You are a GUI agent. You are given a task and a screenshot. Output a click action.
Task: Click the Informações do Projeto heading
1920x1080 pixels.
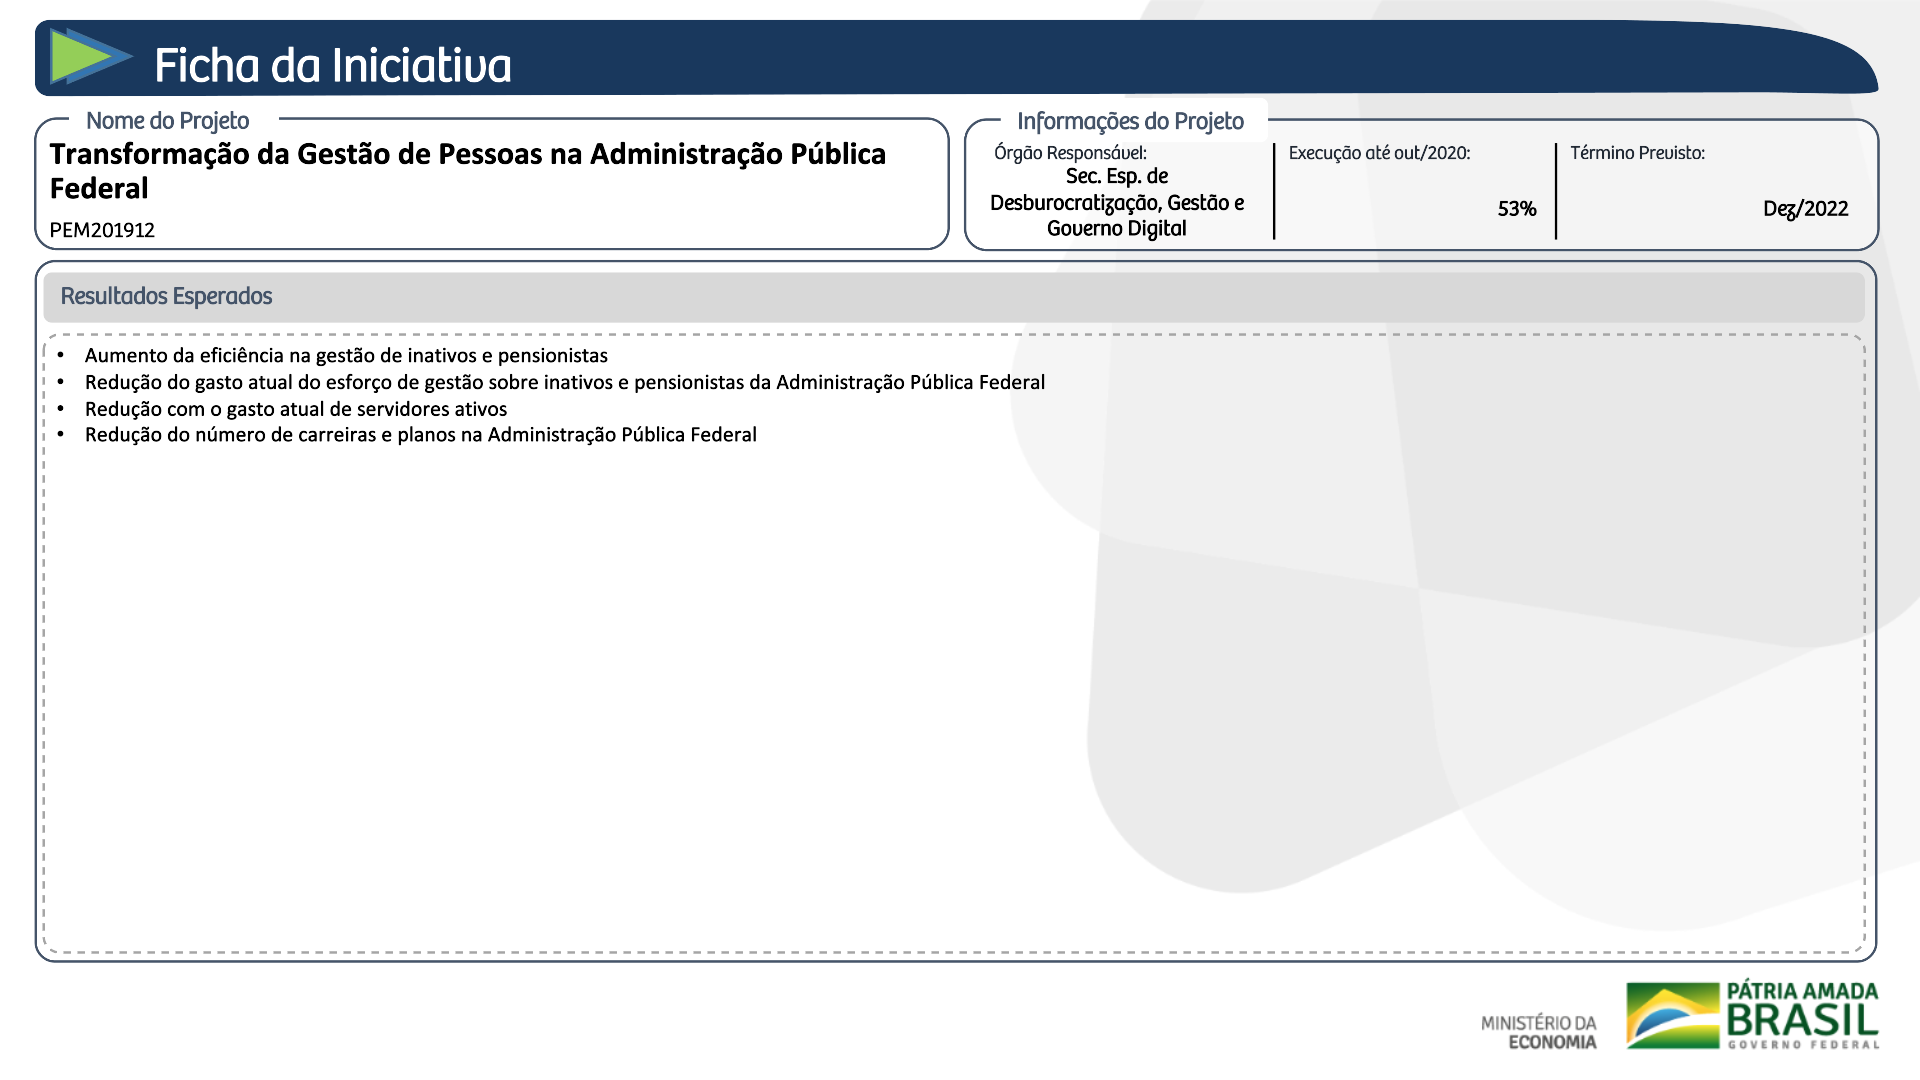coord(1130,121)
